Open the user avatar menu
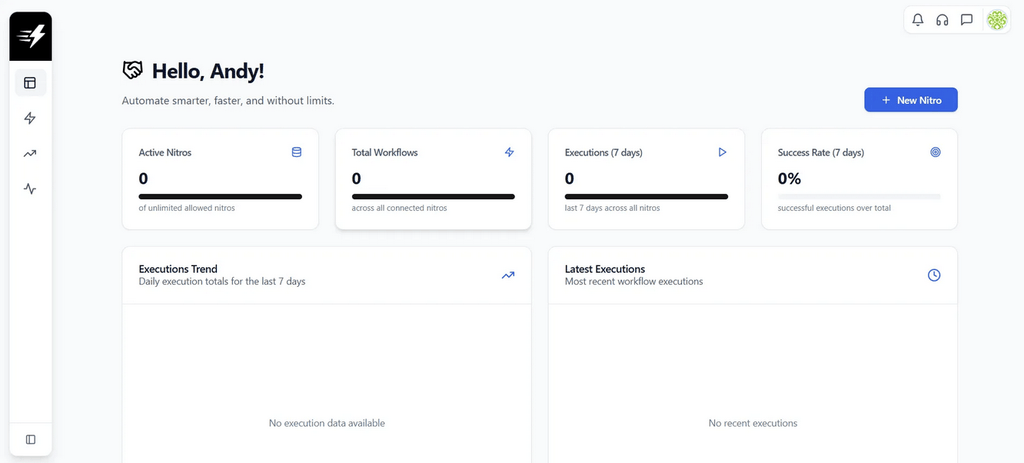 [x=996, y=19]
